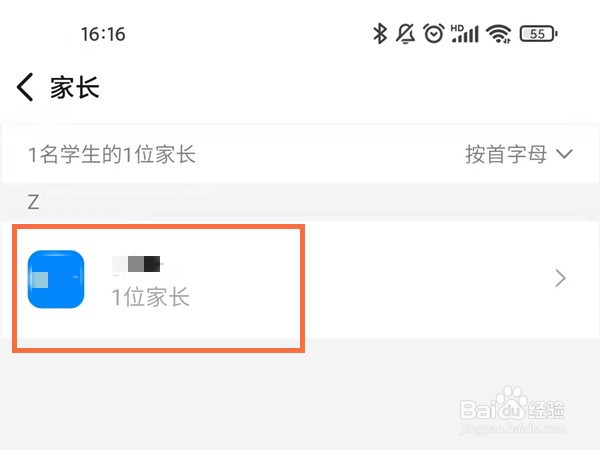The width and height of the screenshot is (600, 450).
Task: Tap the 16:16 clock in status bar
Action: tap(103, 34)
